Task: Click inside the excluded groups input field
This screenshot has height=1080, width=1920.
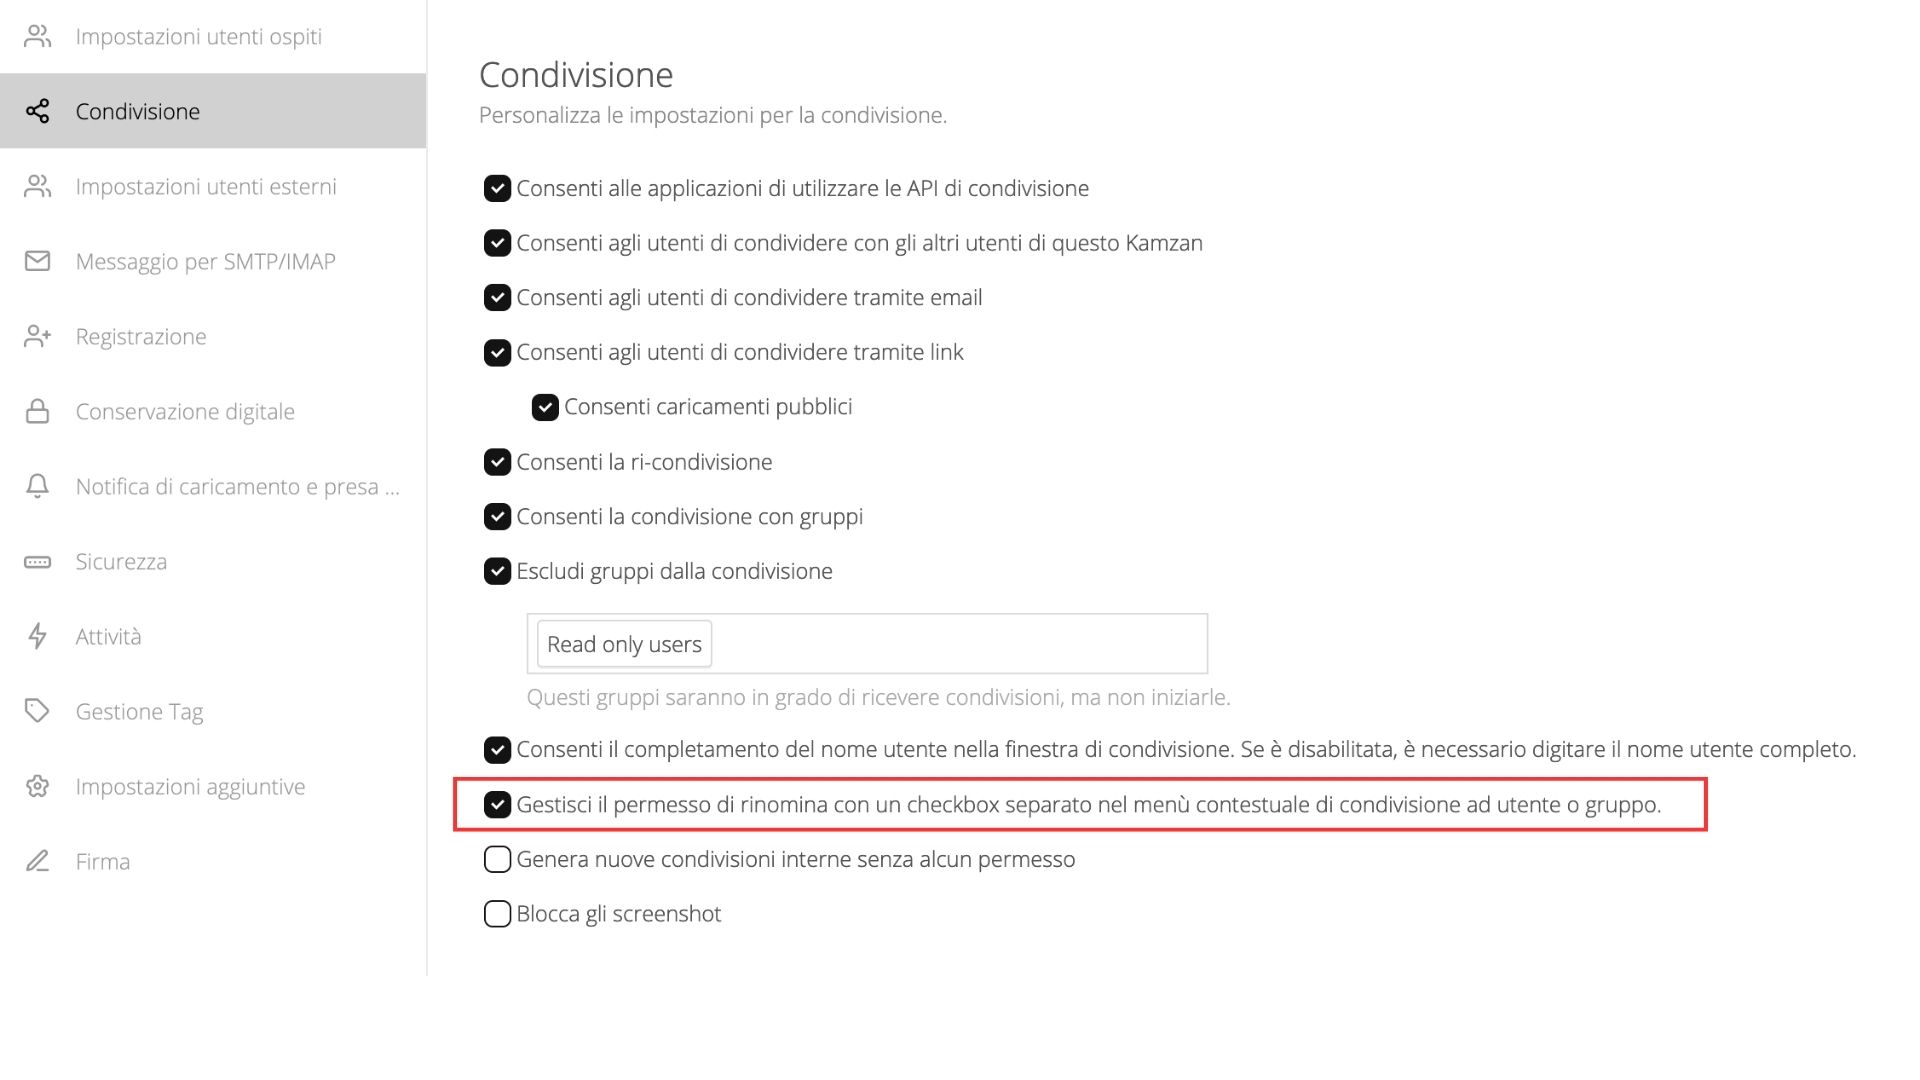Action: [958, 644]
